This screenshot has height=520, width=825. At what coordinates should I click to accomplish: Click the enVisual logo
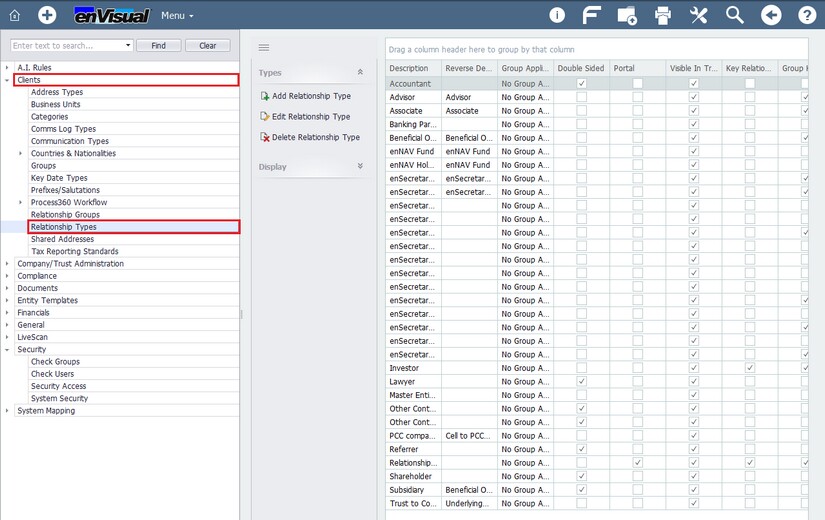pos(112,15)
